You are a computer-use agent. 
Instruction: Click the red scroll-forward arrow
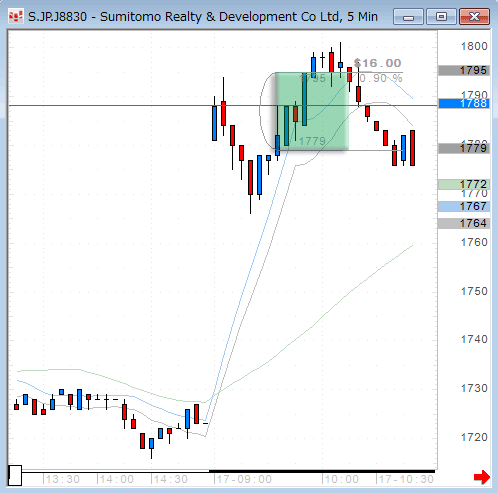pyautogui.click(x=482, y=477)
